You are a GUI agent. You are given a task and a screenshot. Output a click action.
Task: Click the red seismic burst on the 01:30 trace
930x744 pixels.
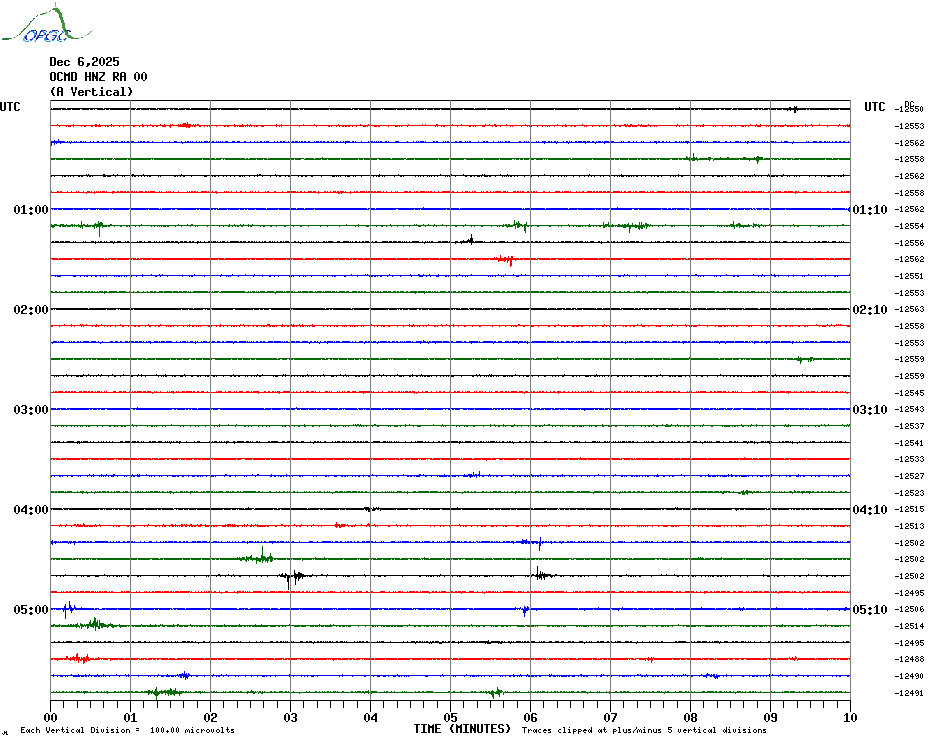click(x=506, y=260)
